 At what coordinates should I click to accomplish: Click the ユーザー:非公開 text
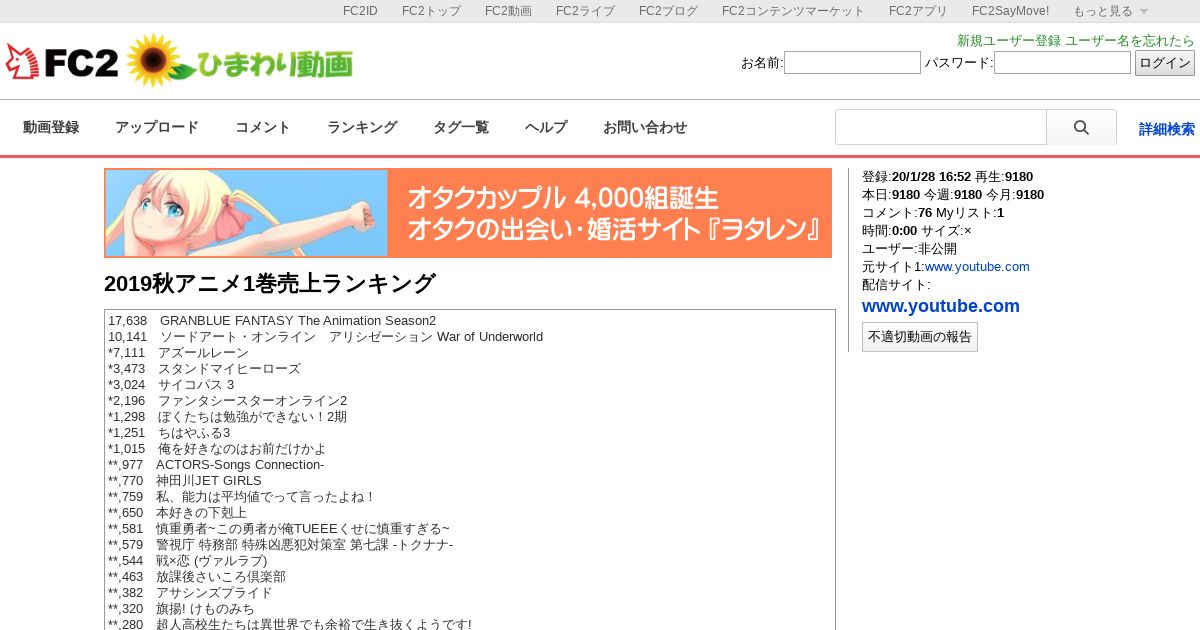pos(909,249)
